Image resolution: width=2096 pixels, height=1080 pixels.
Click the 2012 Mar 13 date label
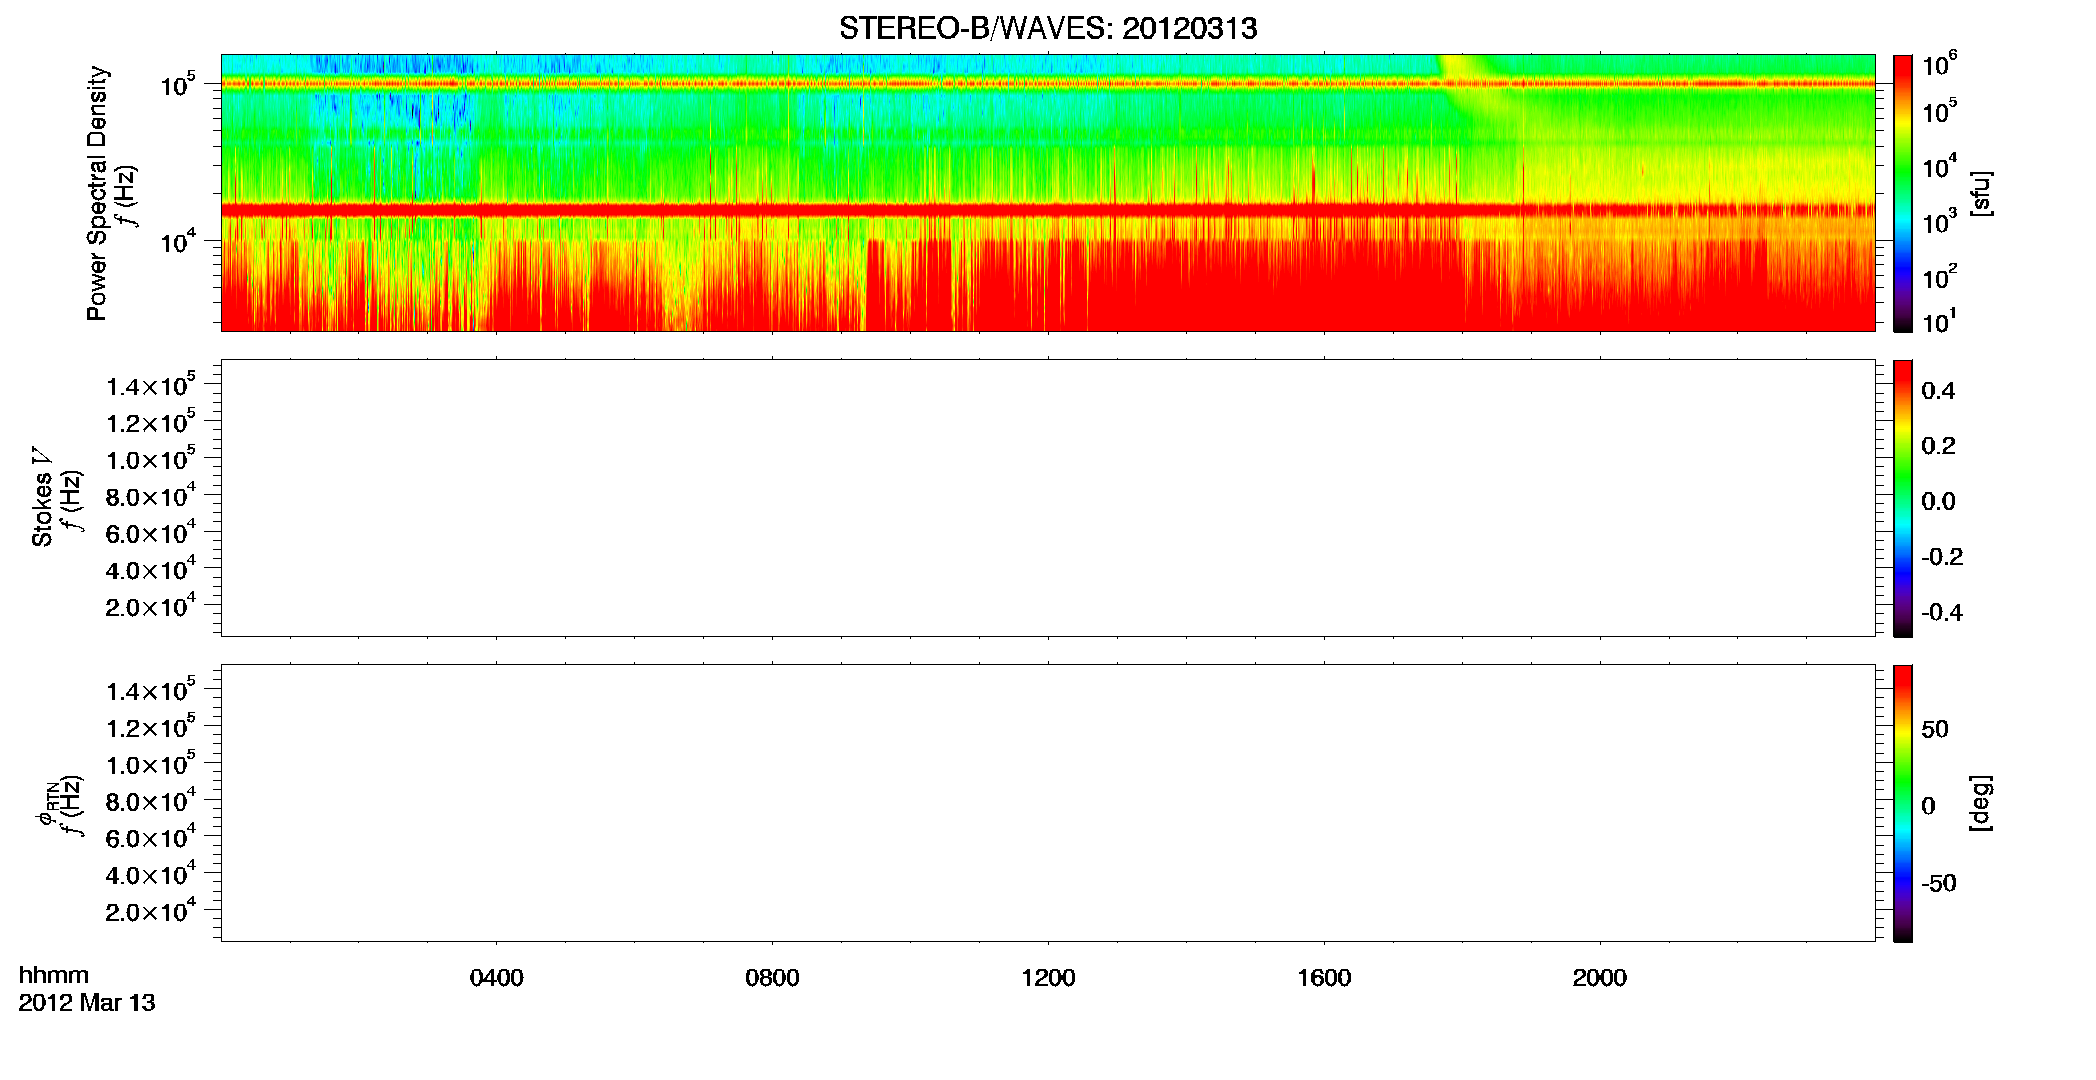pyautogui.click(x=87, y=1002)
